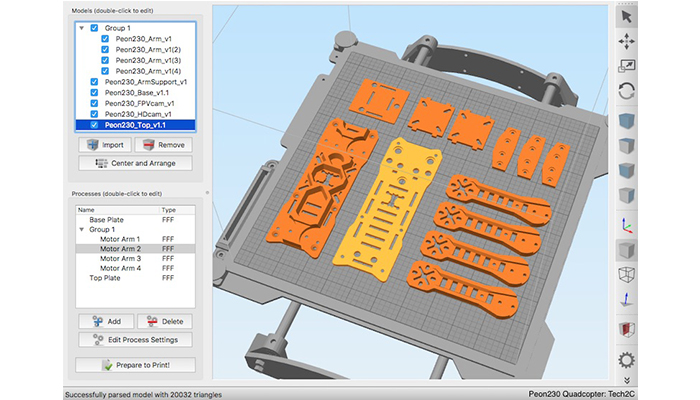Screen dimensions: 700x400
Task: Open the cross section view tool
Action: (x=626, y=329)
